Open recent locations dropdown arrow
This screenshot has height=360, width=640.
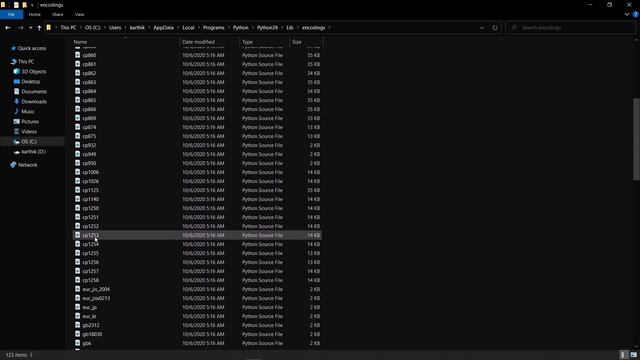30,28
